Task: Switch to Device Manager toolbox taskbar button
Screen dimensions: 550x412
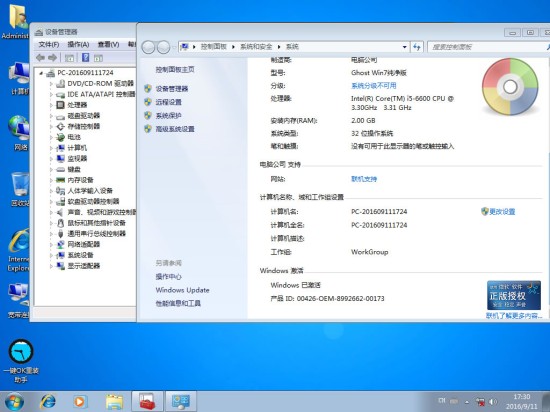Action: click(x=147, y=401)
